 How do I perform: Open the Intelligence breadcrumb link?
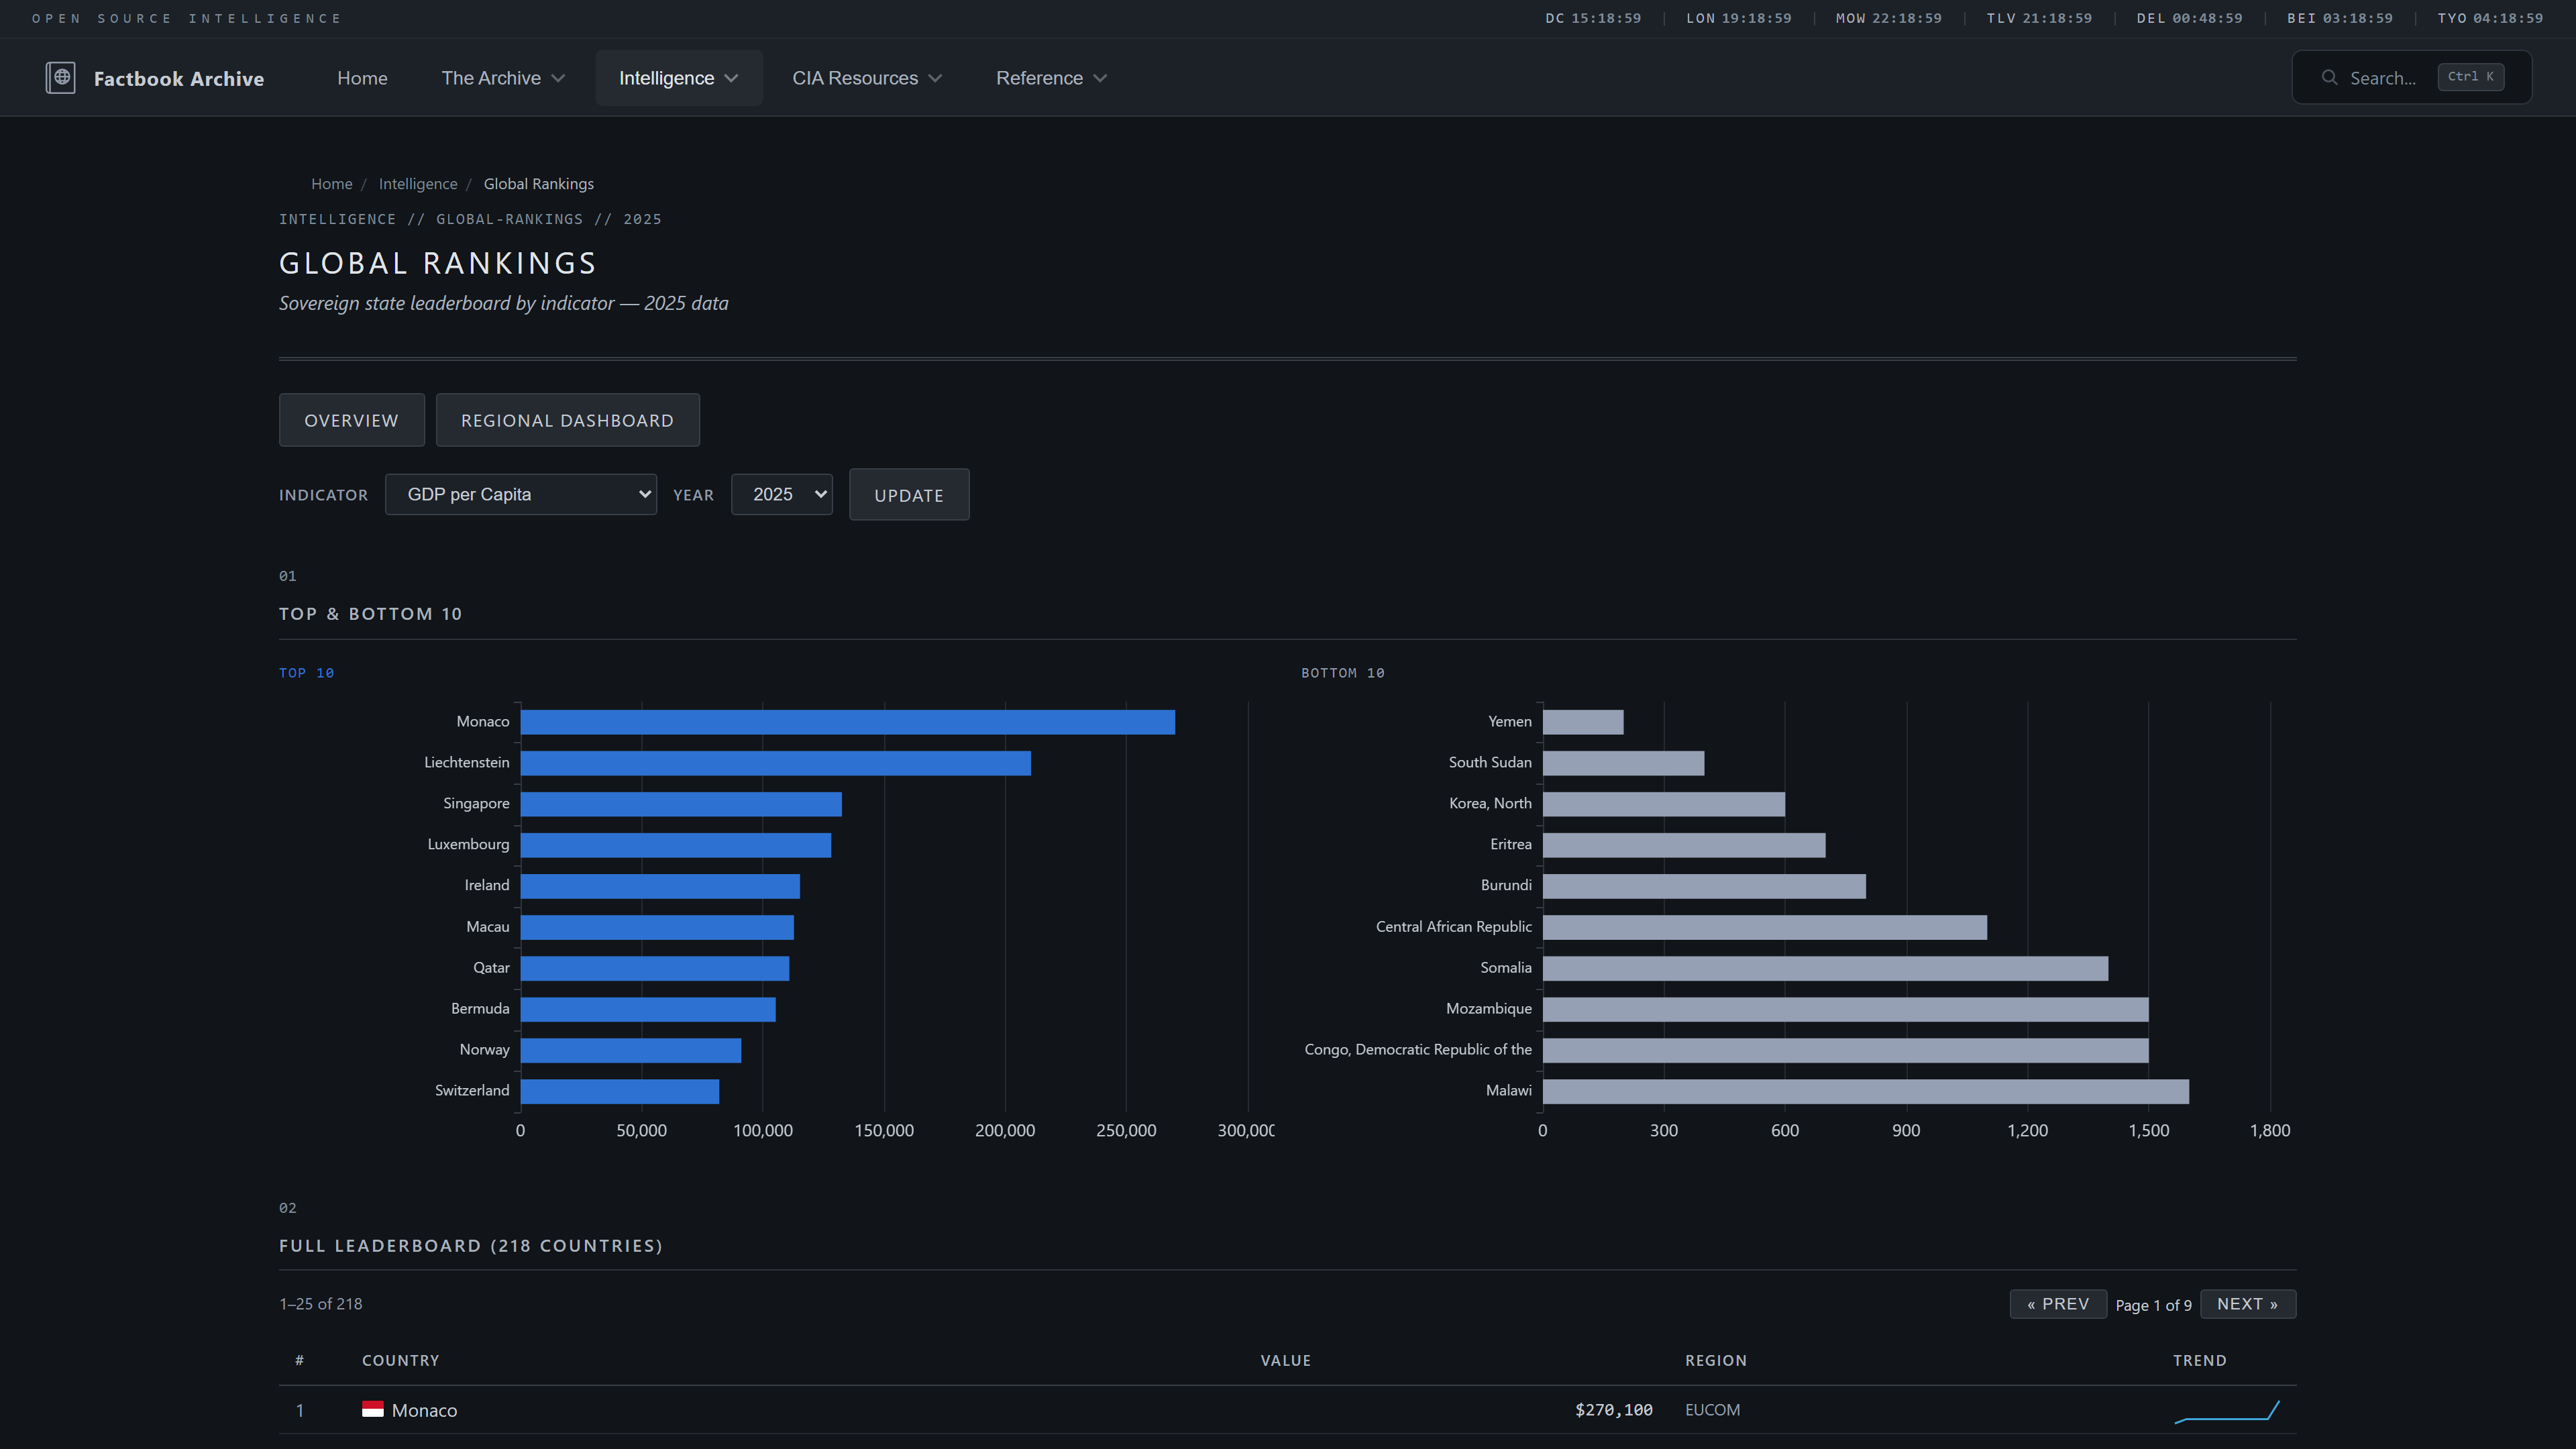coord(417,184)
